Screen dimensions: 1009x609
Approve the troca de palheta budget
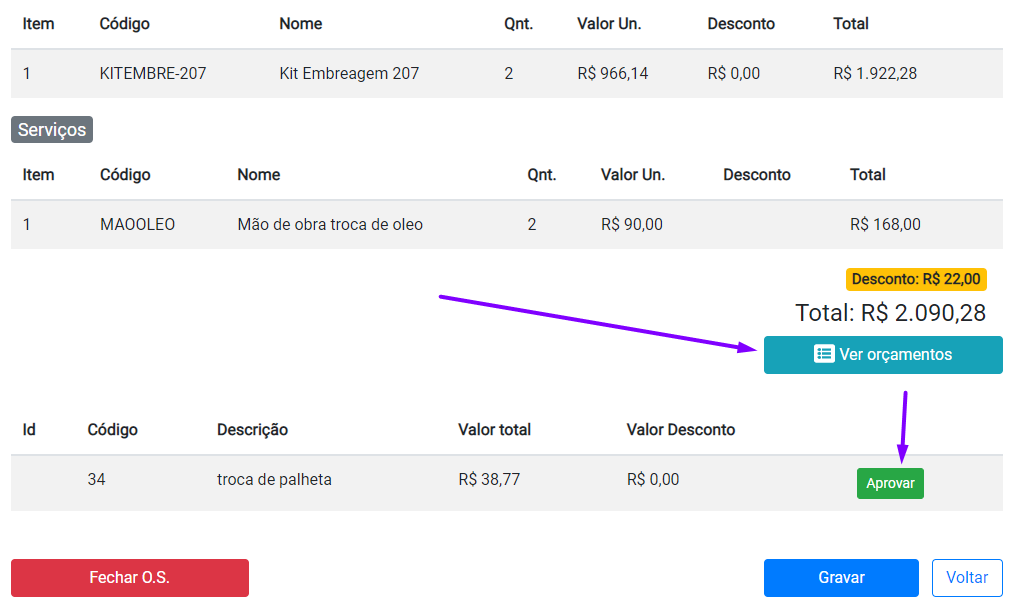point(890,483)
